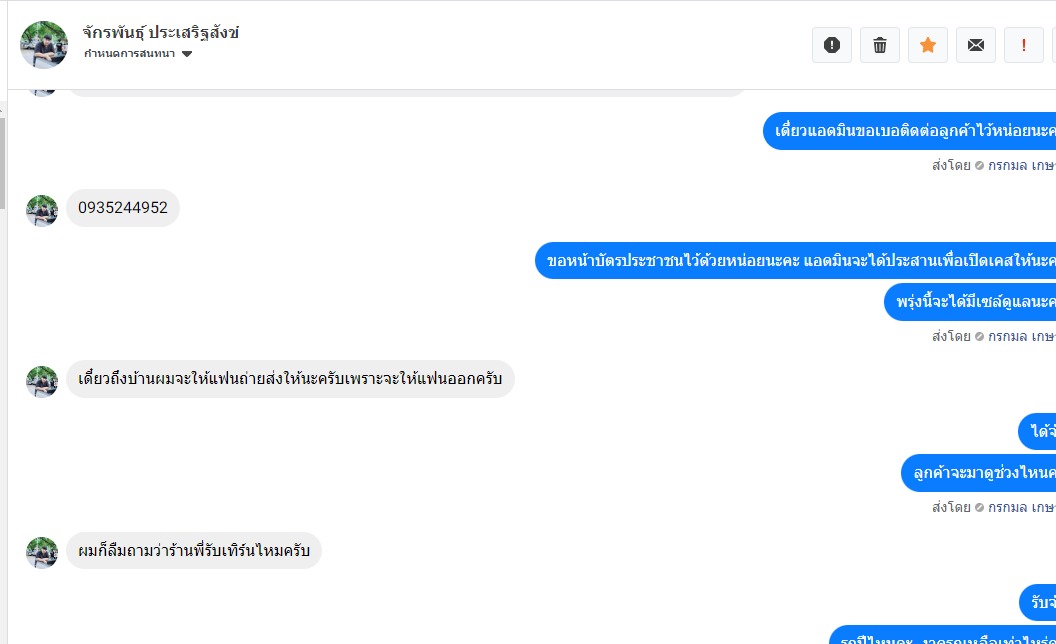Mark conversation unread with the envelope icon
This screenshot has width=1056, height=644.
click(x=976, y=45)
